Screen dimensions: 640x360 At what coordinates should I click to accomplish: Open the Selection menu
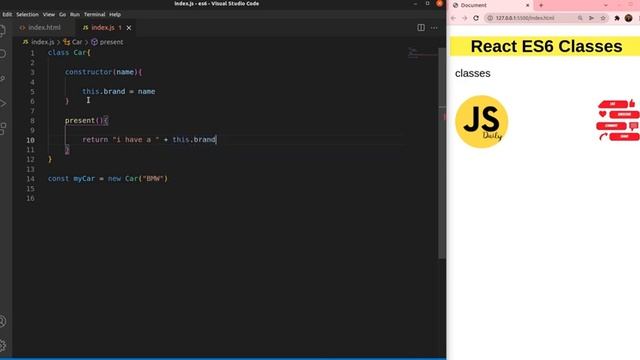coord(27,14)
